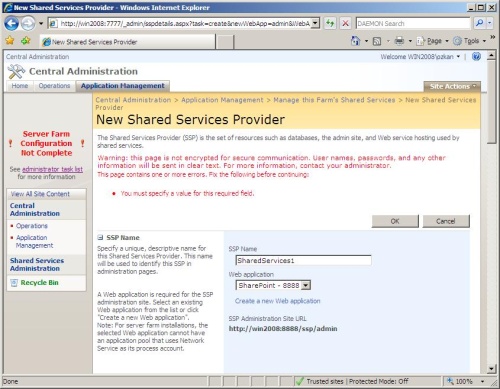This screenshot has height=389, width=500.
Task: Open the Page menu
Action: point(432,41)
